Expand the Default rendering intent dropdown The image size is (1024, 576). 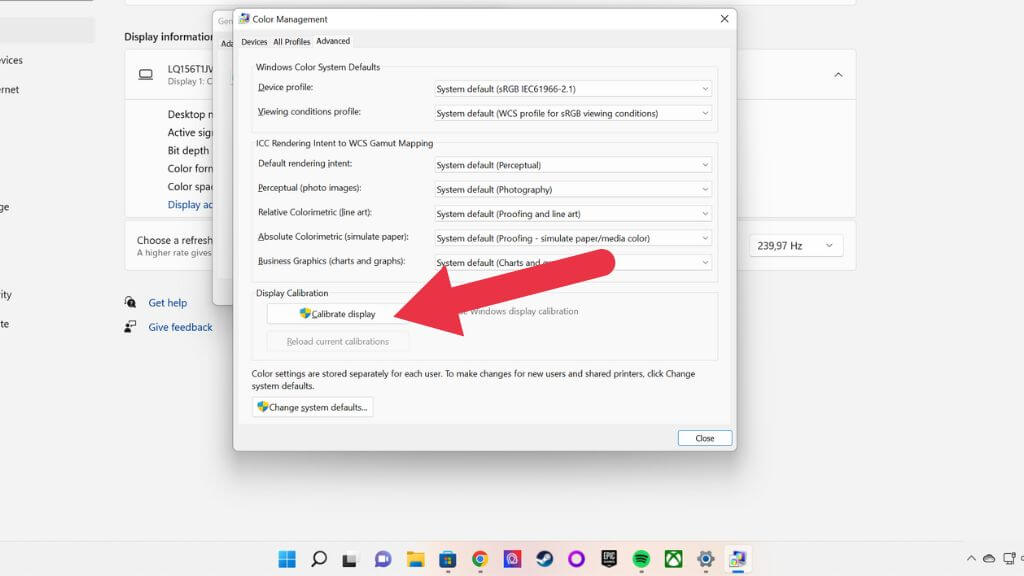pos(573,165)
